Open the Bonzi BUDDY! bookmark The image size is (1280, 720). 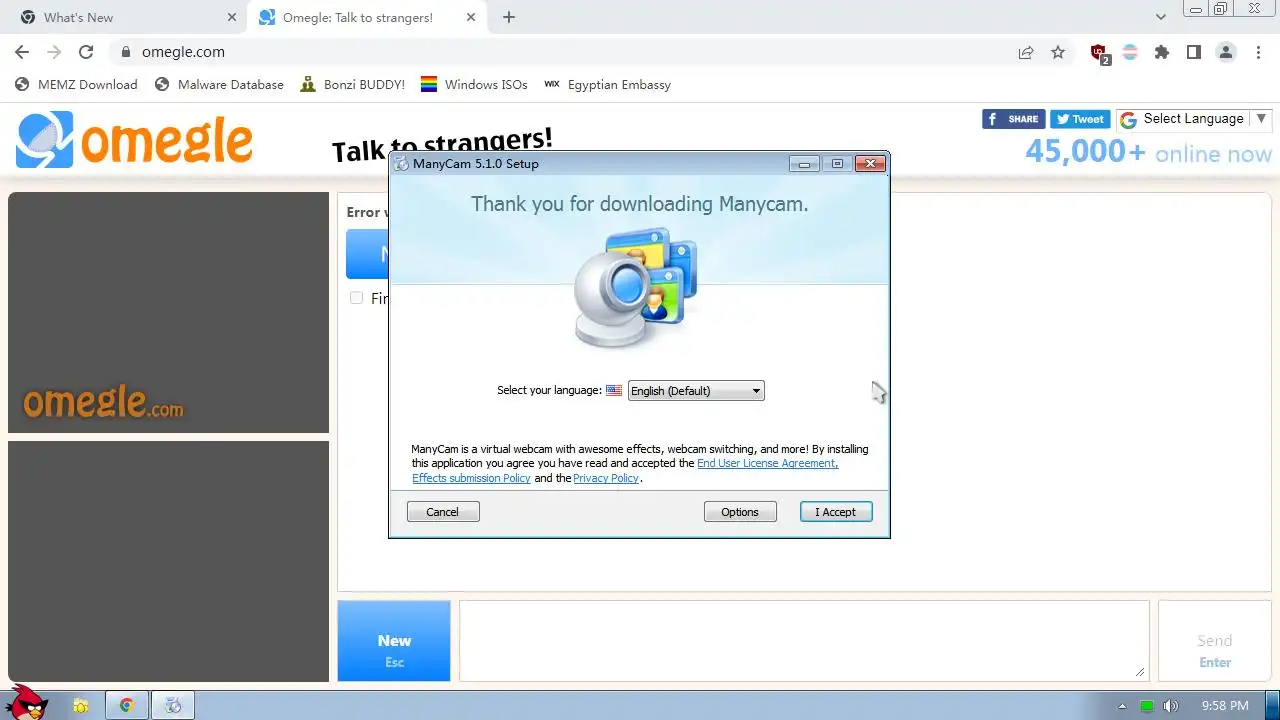point(352,85)
